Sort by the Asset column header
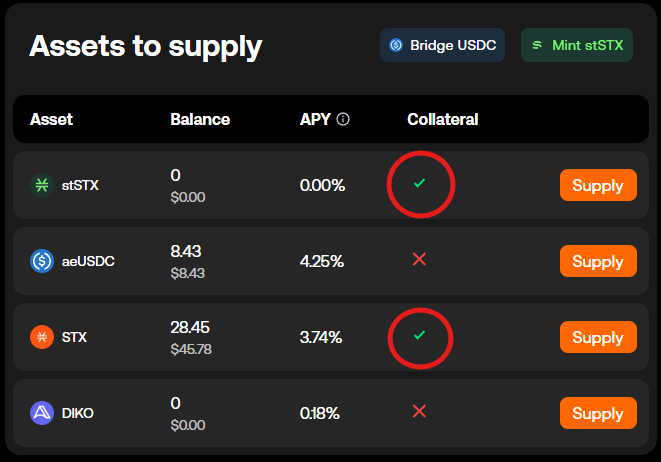 [51, 119]
